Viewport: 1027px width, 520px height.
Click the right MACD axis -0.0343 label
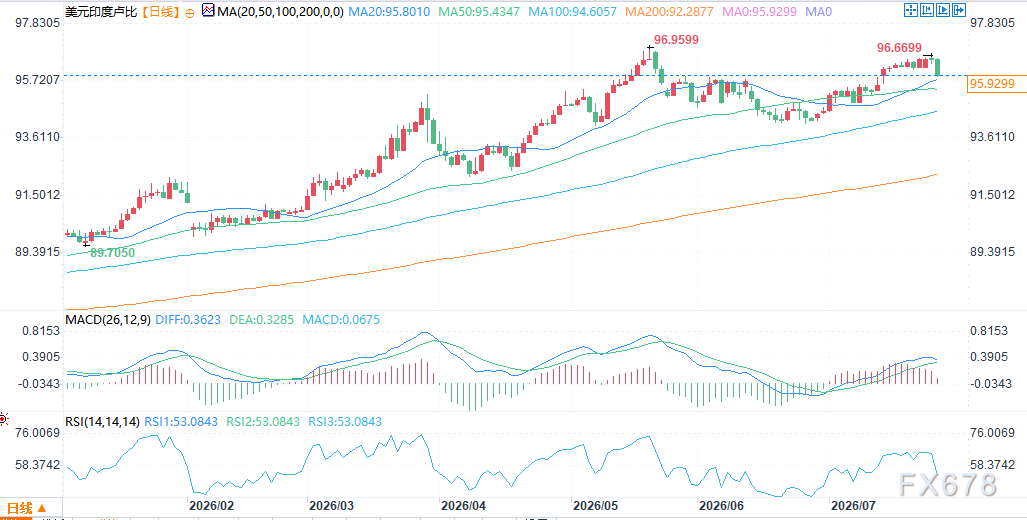tap(990, 383)
